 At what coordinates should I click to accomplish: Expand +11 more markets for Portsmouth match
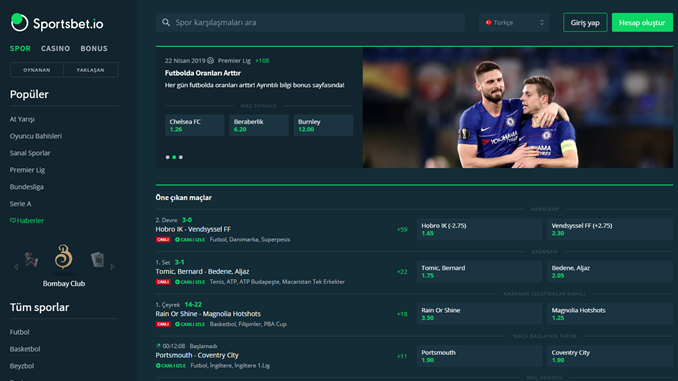(402, 357)
